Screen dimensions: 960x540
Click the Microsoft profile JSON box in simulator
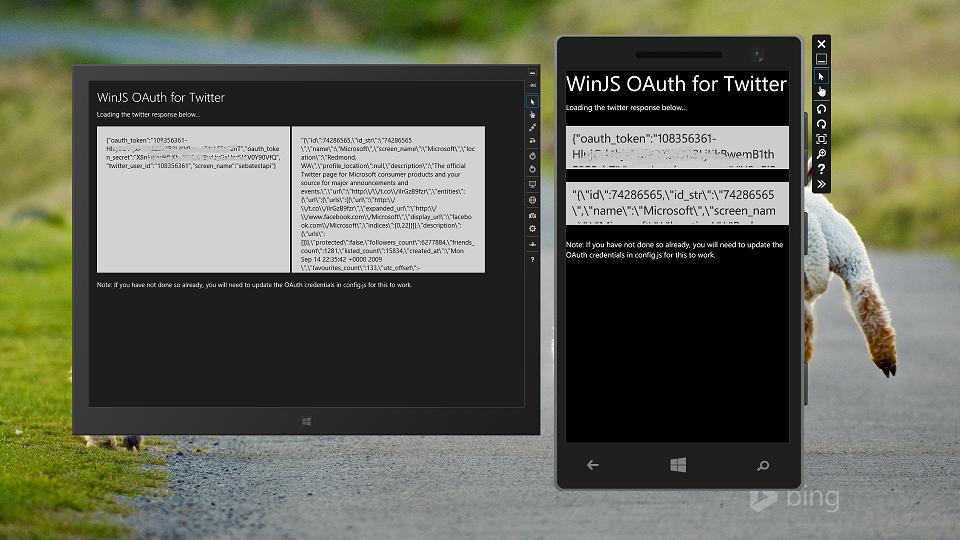pos(388,200)
